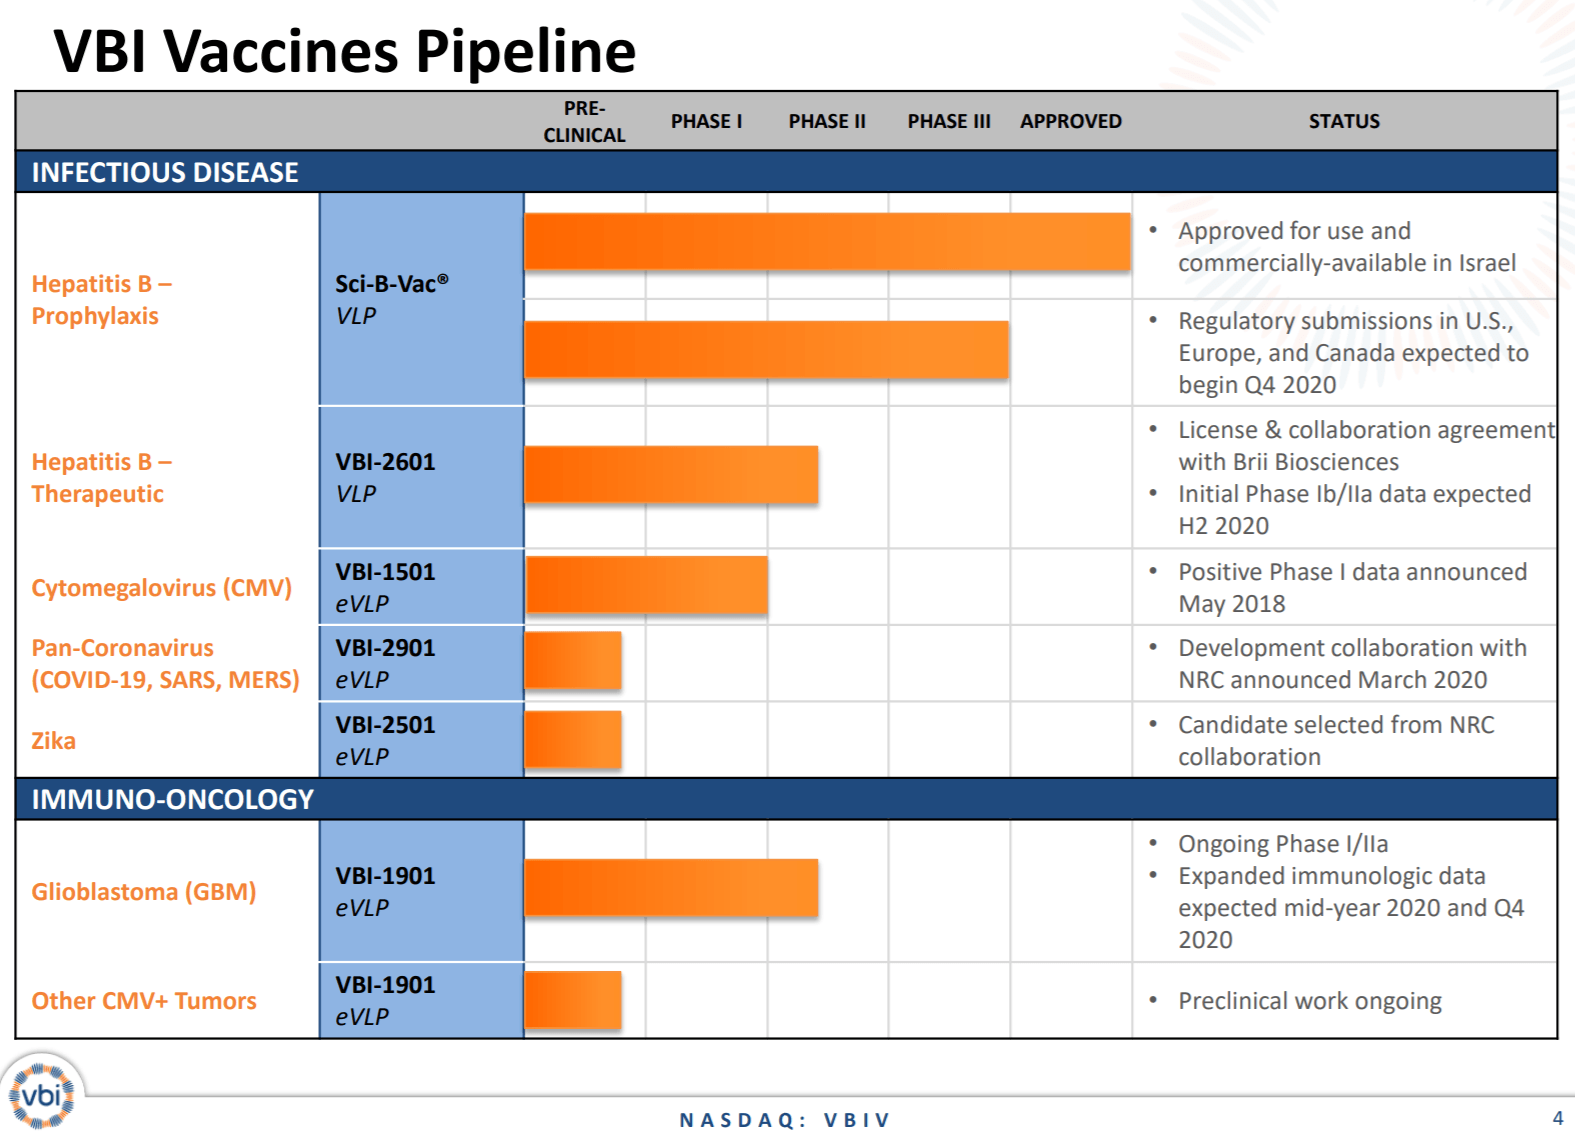Click "Candidate selected from NRC collaboration" status
1575x1142 pixels.
[1336, 741]
